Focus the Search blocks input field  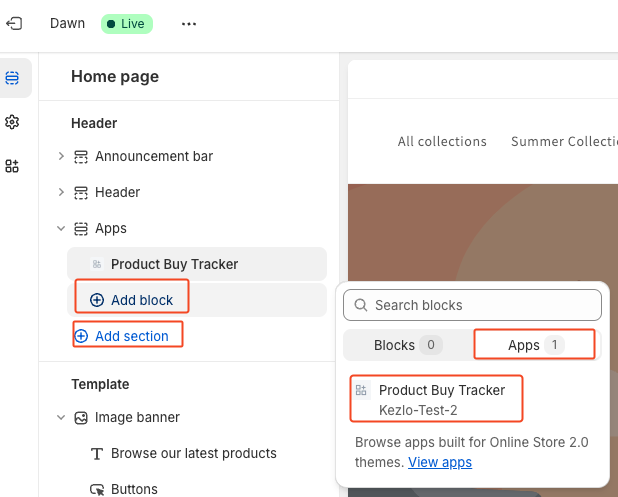point(480,305)
